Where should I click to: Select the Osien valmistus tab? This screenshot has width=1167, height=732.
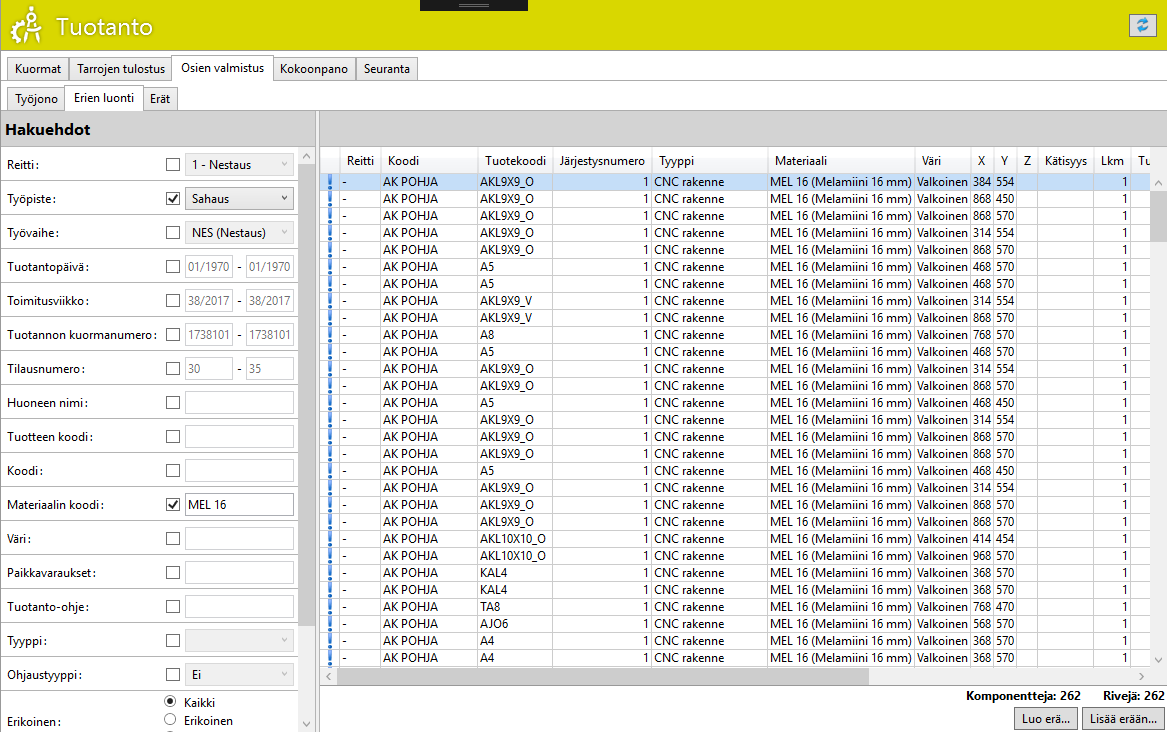[223, 68]
